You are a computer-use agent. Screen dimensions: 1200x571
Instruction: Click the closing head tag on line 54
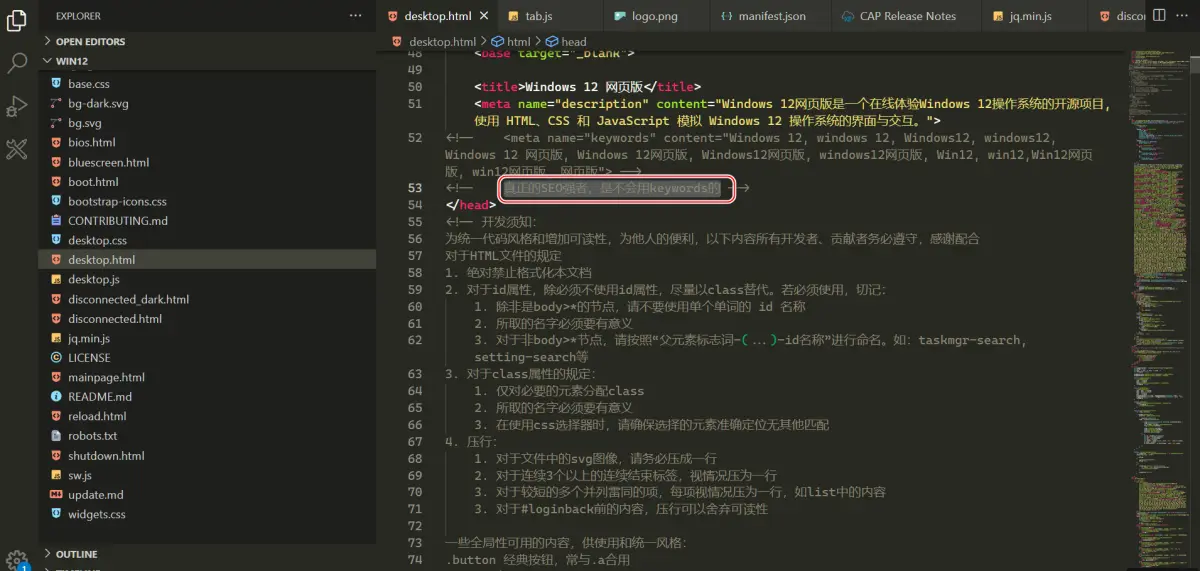(x=471, y=205)
